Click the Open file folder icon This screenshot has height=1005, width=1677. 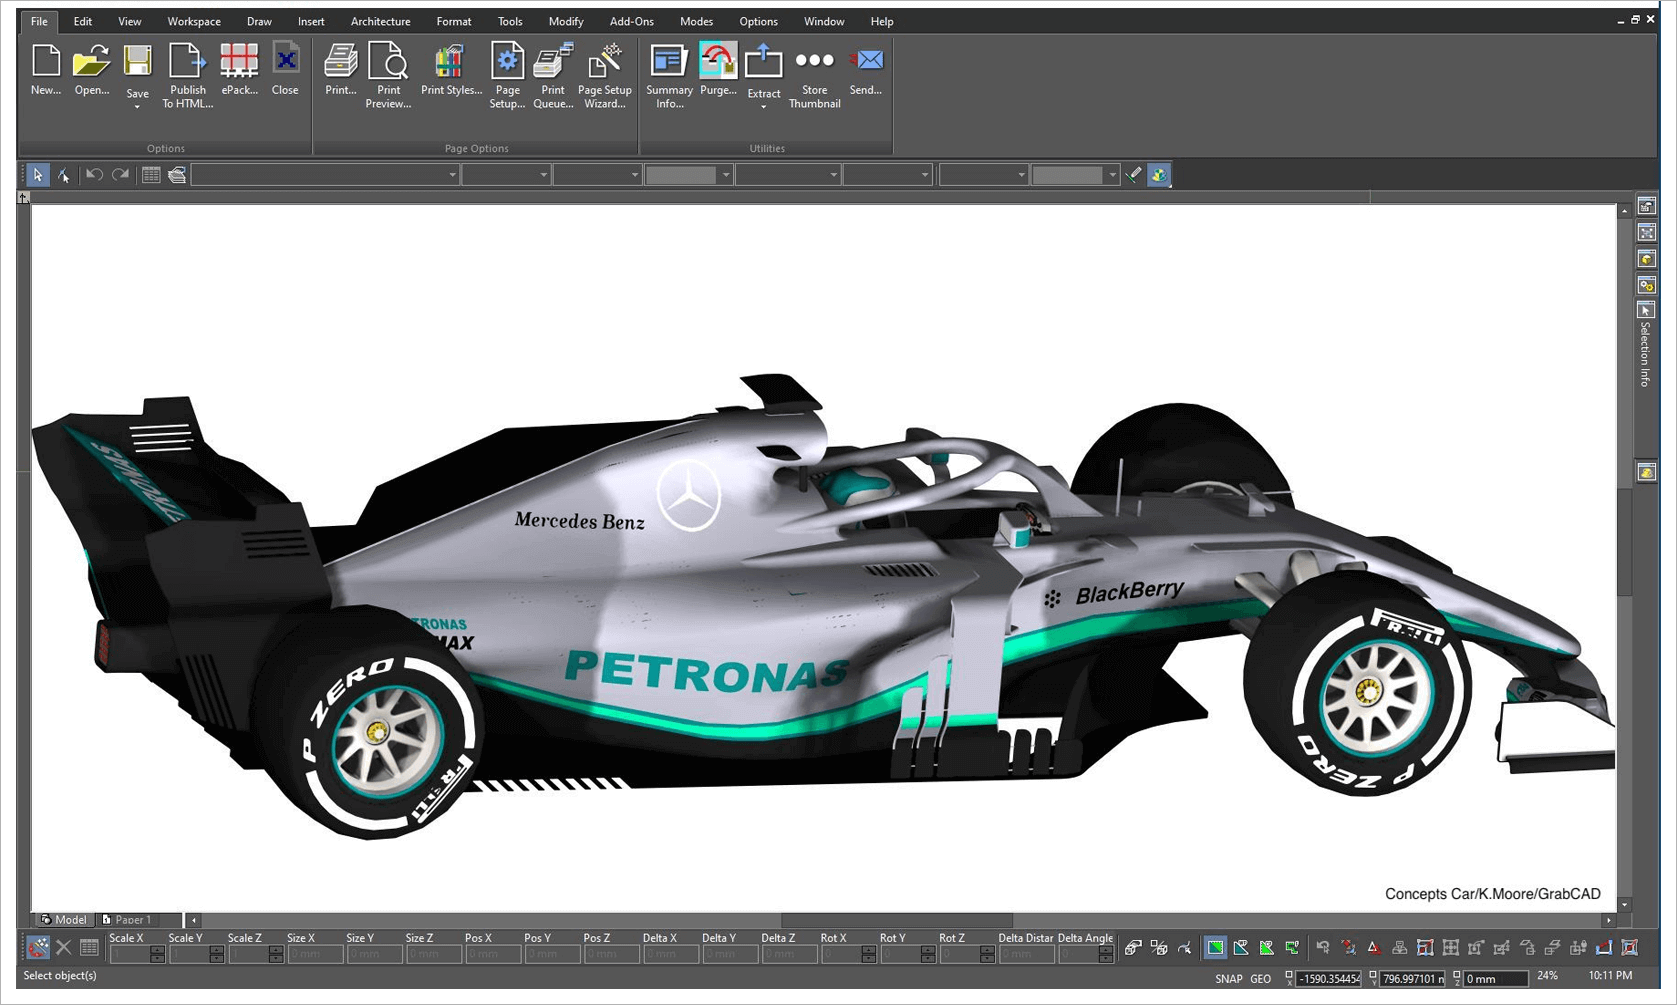click(92, 61)
